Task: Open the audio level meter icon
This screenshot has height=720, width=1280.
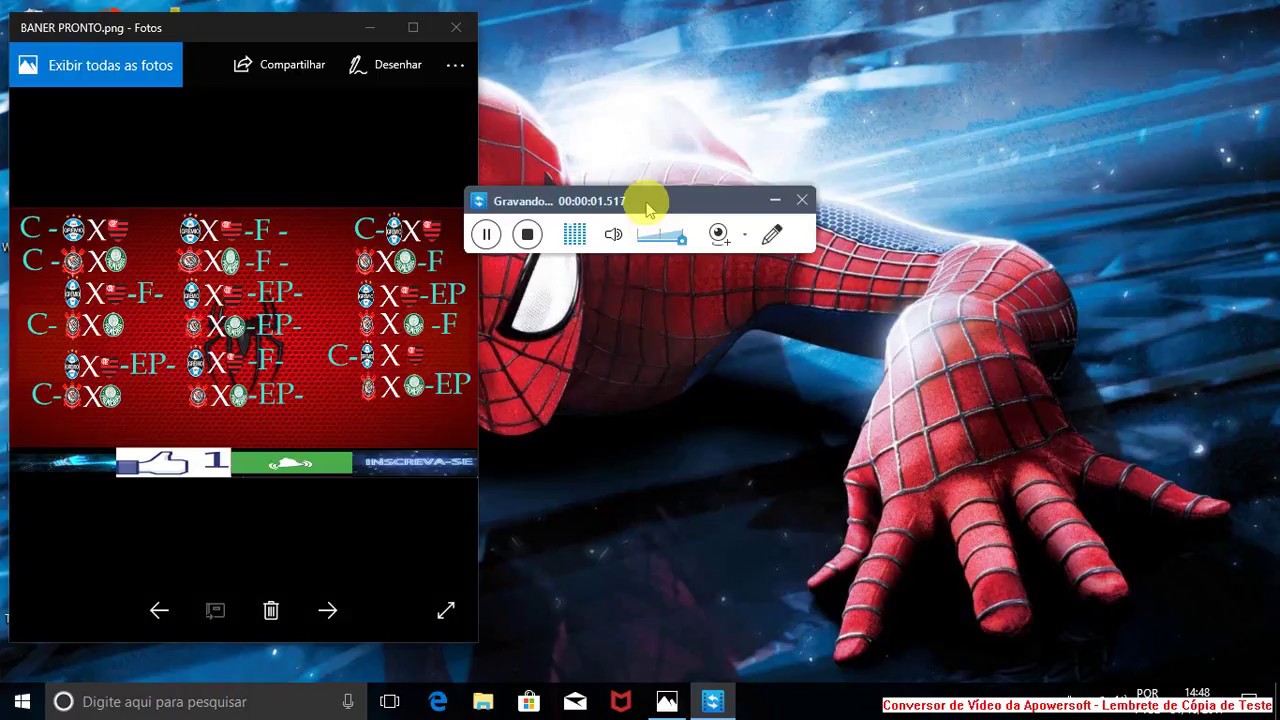Action: (x=574, y=235)
